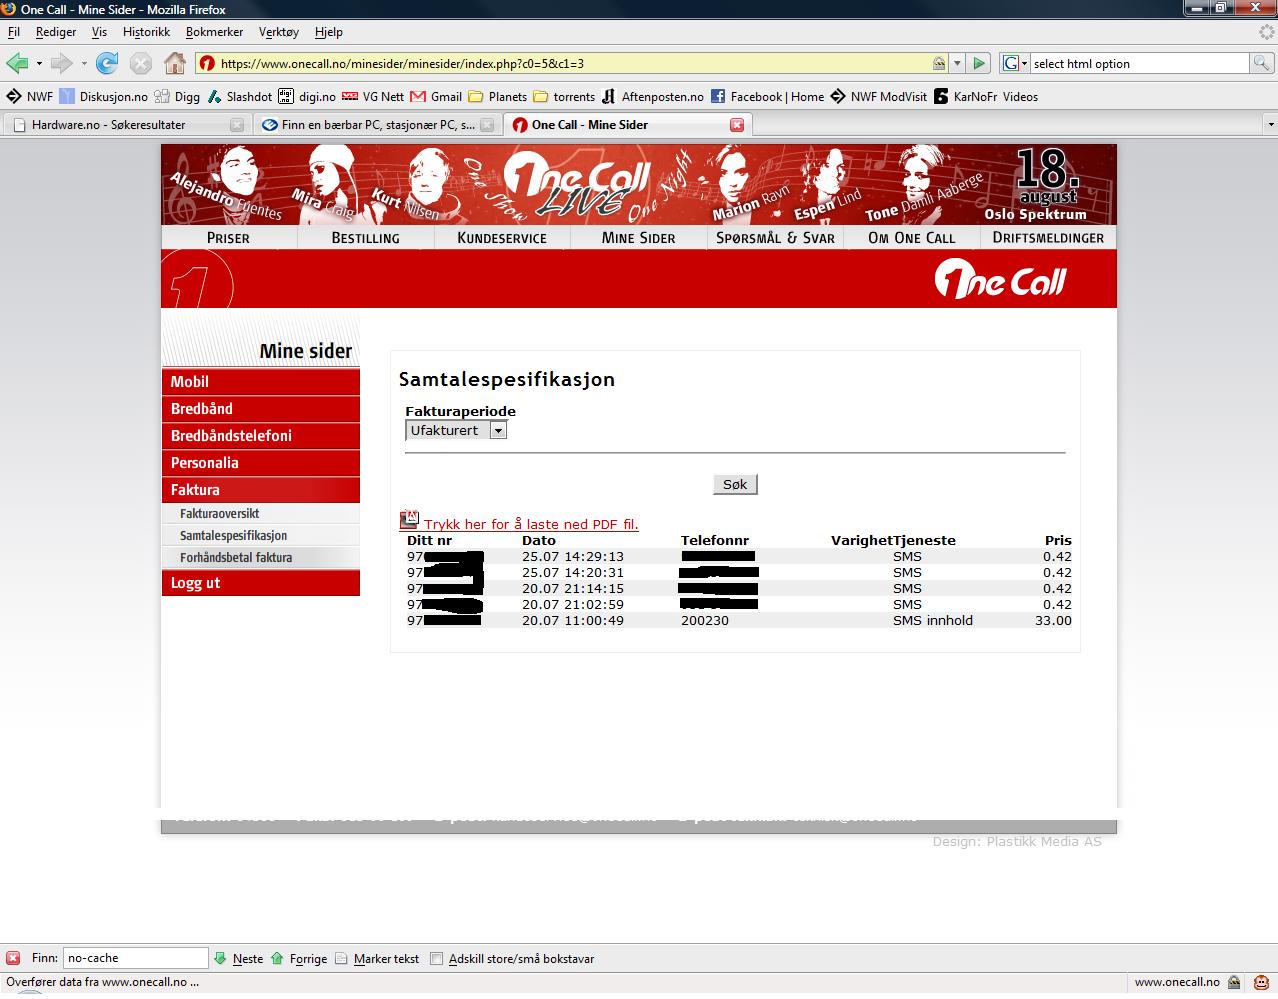The image size is (1278, 999).
Task: Open Fakturaoversikt in the sidebar
Action: pos(260,513)
